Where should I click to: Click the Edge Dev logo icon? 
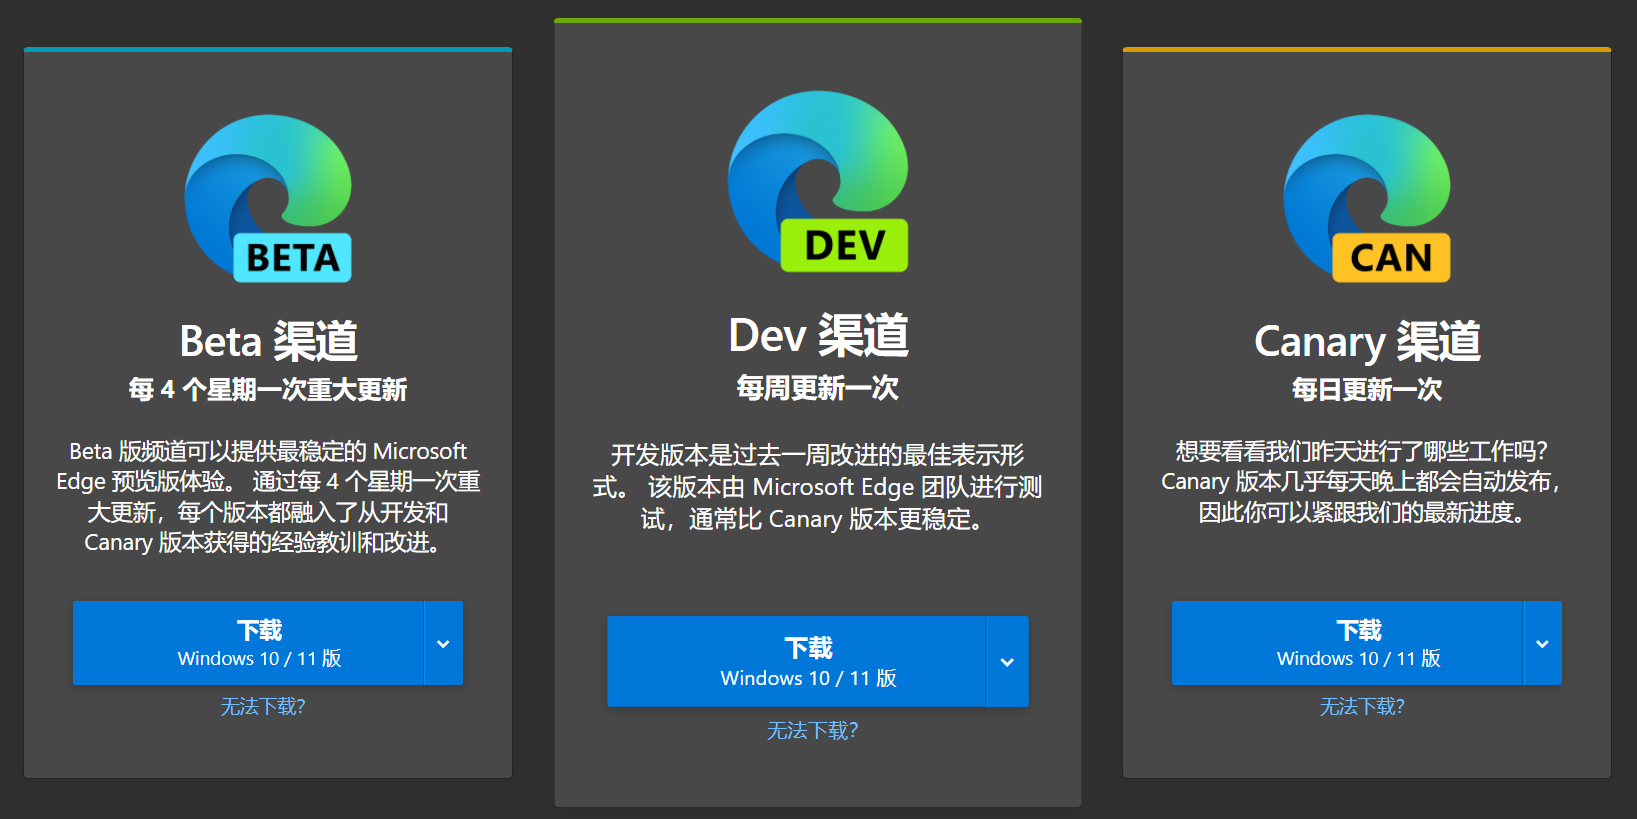pyautogui.click(x=818, y=181)
